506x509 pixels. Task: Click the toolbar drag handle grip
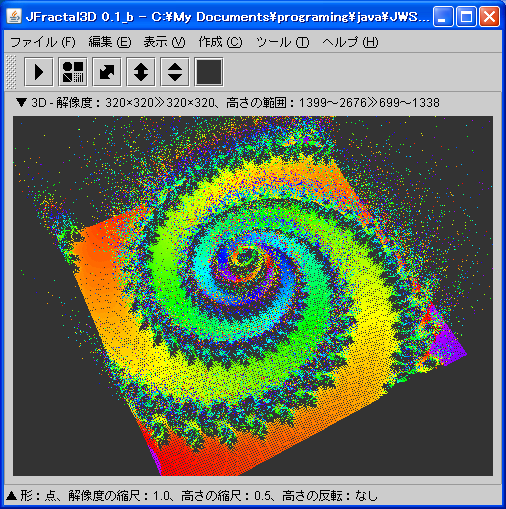pyautogui.click(x=11, y=72)
